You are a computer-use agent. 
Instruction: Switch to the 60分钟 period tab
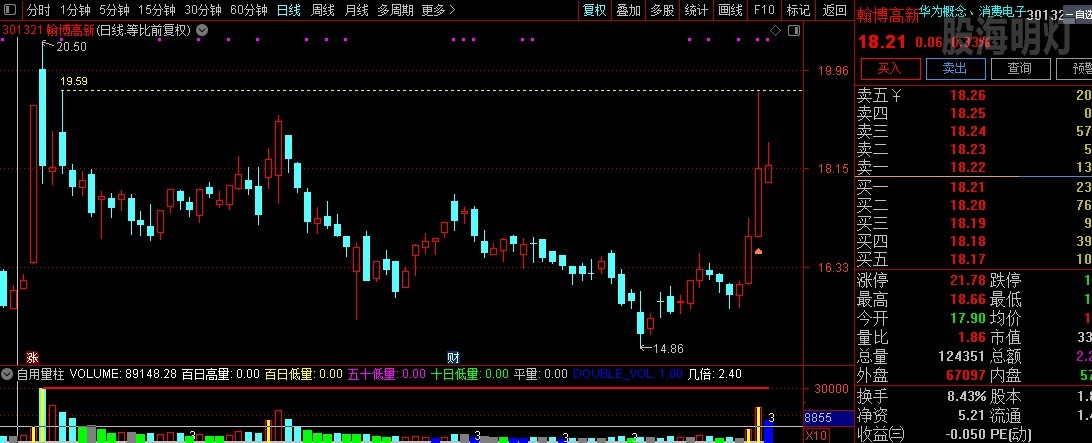248,11
